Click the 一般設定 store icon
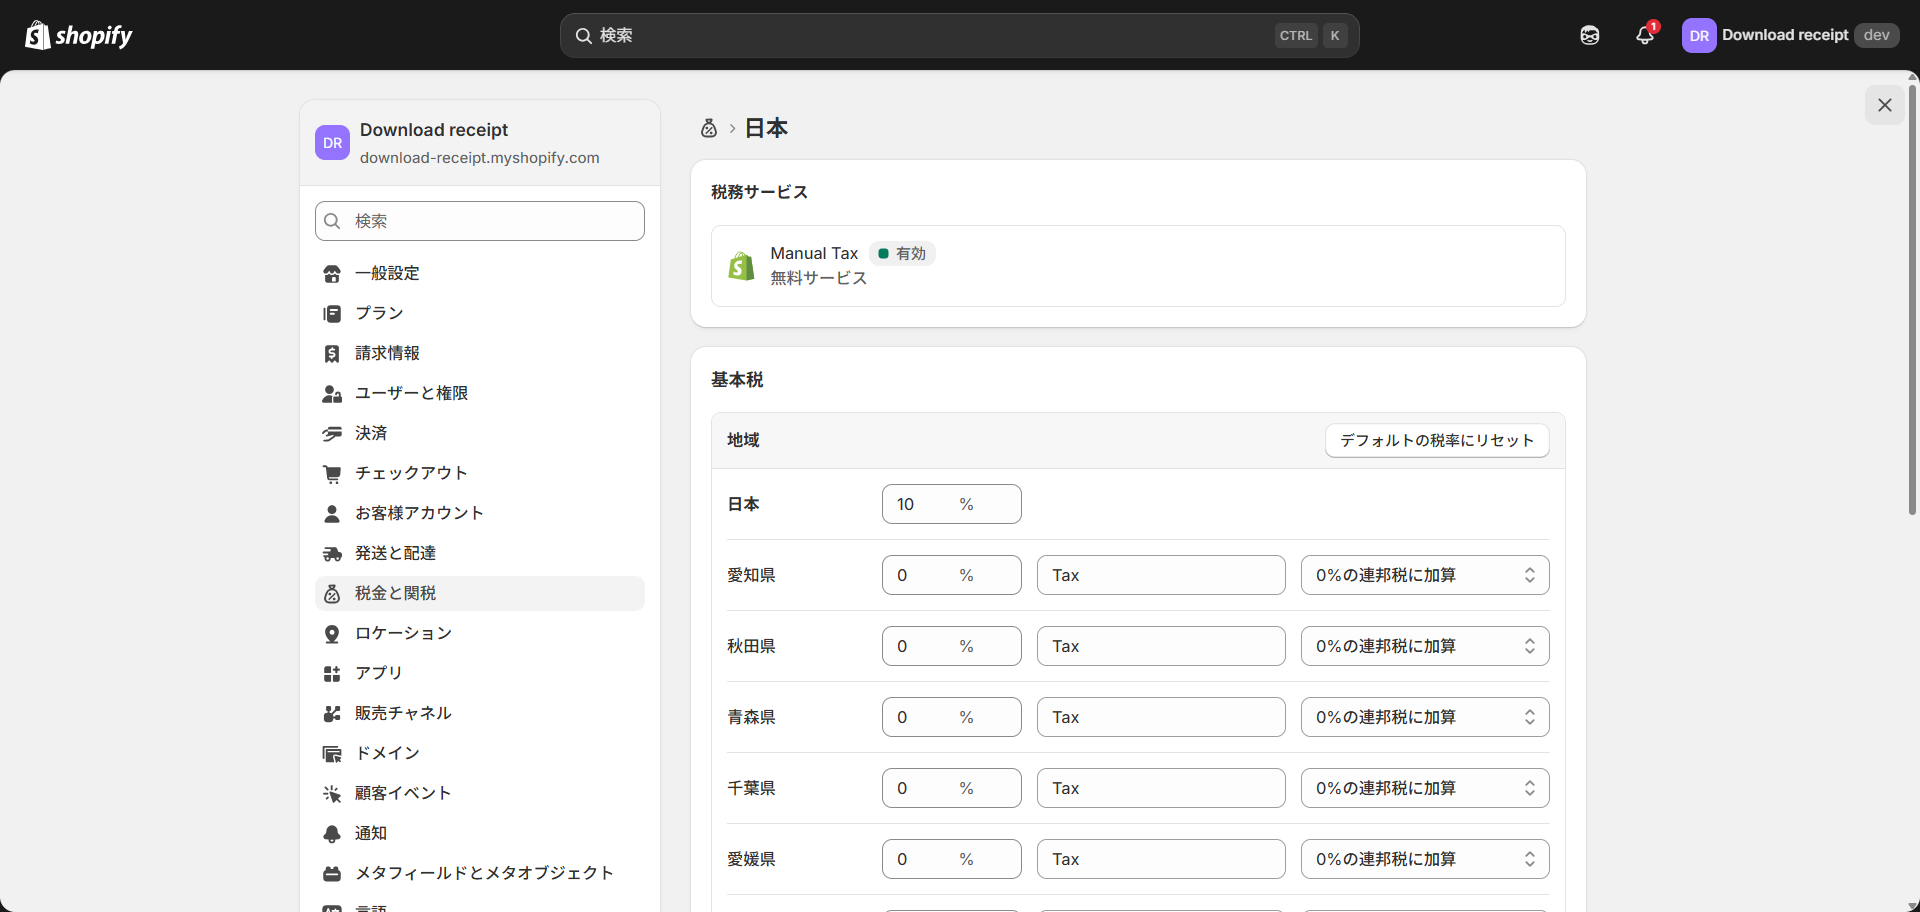The width and height of the screenshot is (1920, 912). 332,273
